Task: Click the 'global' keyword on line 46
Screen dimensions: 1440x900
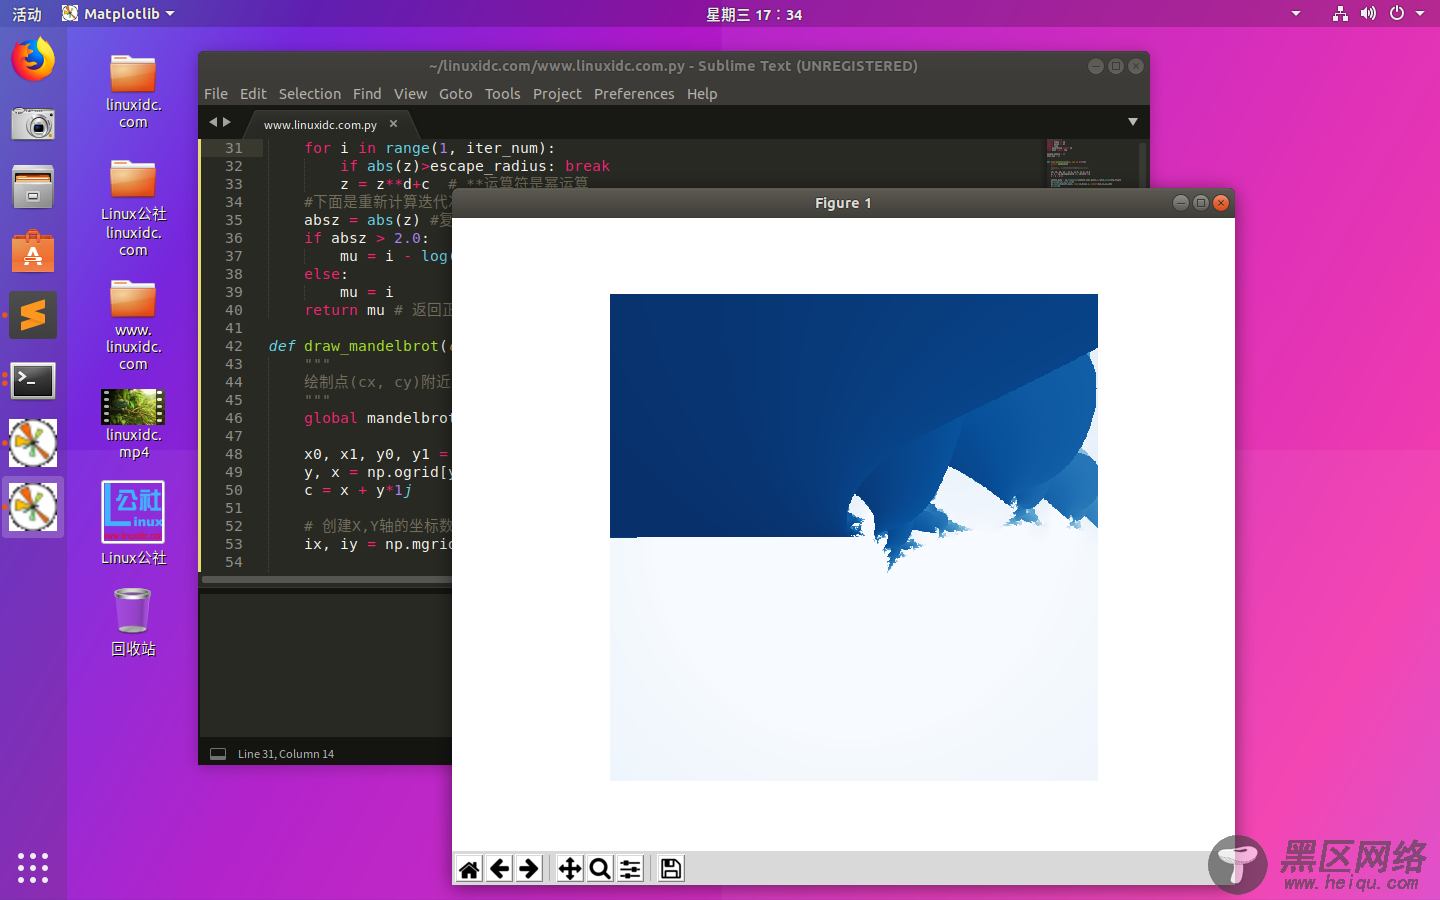Action: click(x=330, y=418)
